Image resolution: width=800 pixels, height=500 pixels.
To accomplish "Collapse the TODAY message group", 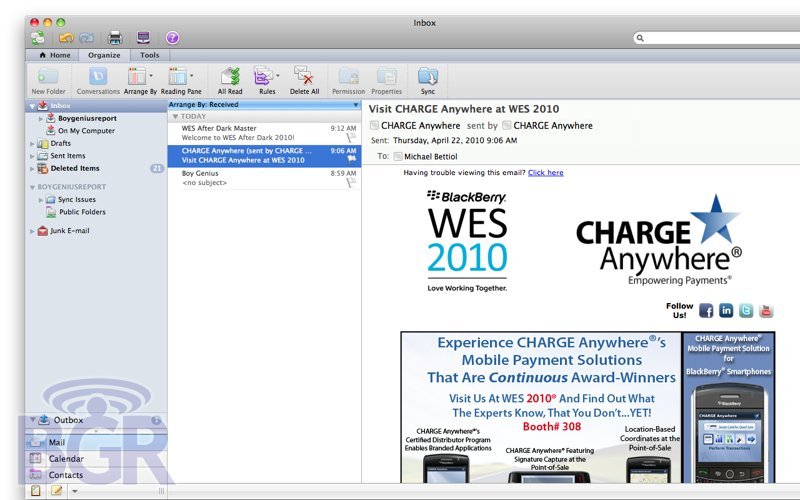I will coord(174,116).
